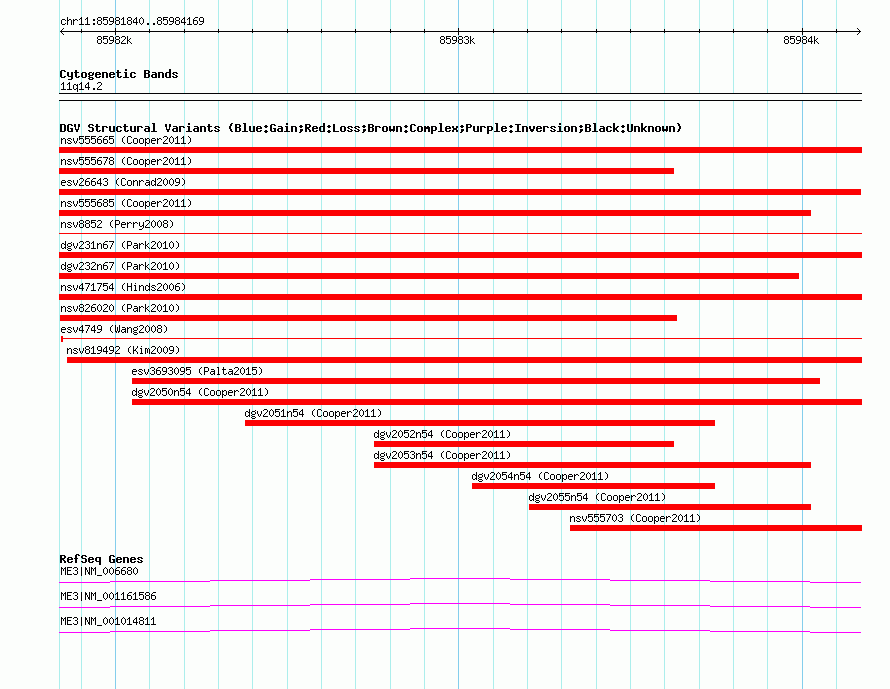Select the nsv471754 (Hinds2006) label
The width and height of the screenshot is (890, 689).
(x=123, y=287)
